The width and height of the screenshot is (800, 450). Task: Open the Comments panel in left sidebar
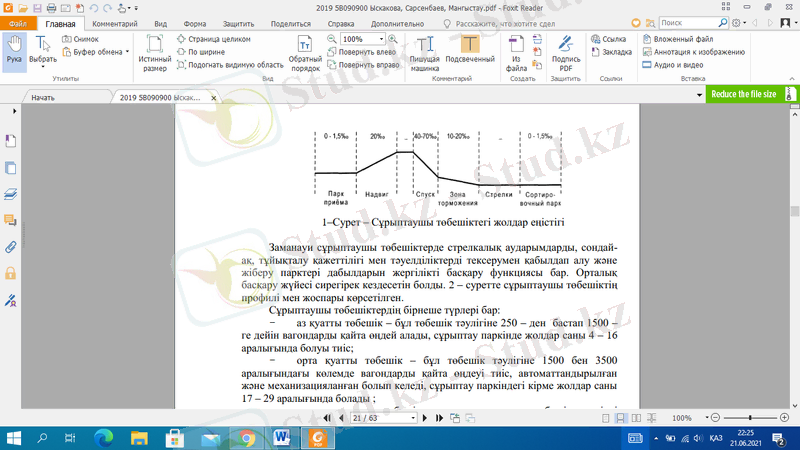pyautogui.click(x=11, y=220)
